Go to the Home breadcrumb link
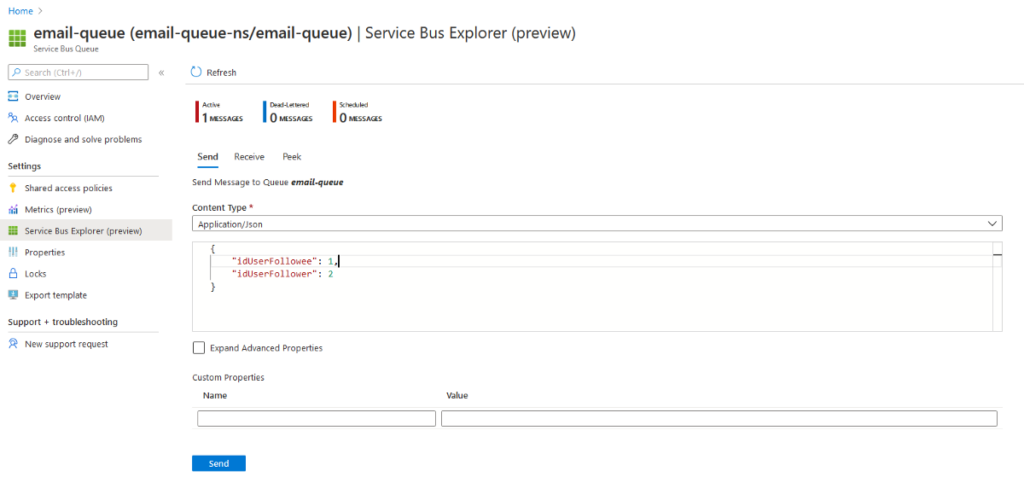 (x=18, y=11)
